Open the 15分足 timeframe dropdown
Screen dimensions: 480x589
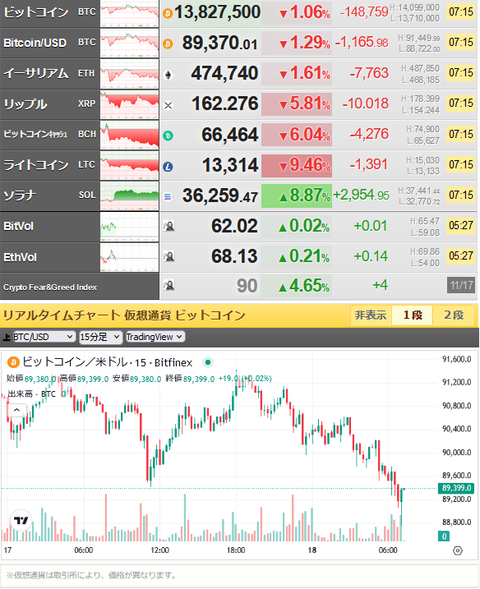[x=100, y=337]
